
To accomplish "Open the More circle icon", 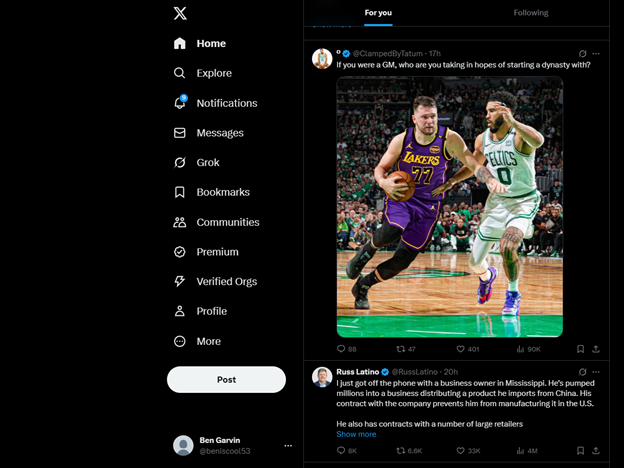I will [x=179, y=341].
